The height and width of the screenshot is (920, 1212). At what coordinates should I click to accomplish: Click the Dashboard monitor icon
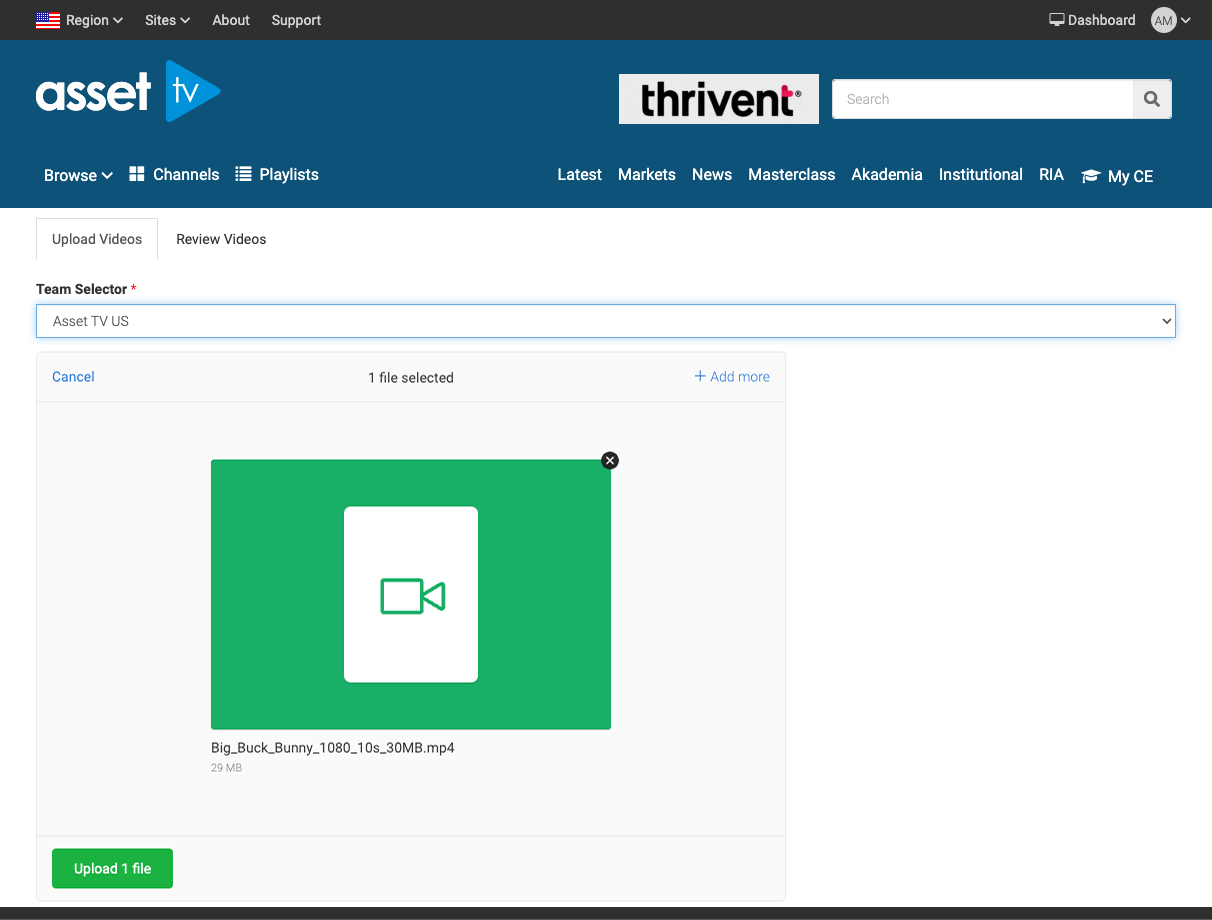pos(1057,20)
